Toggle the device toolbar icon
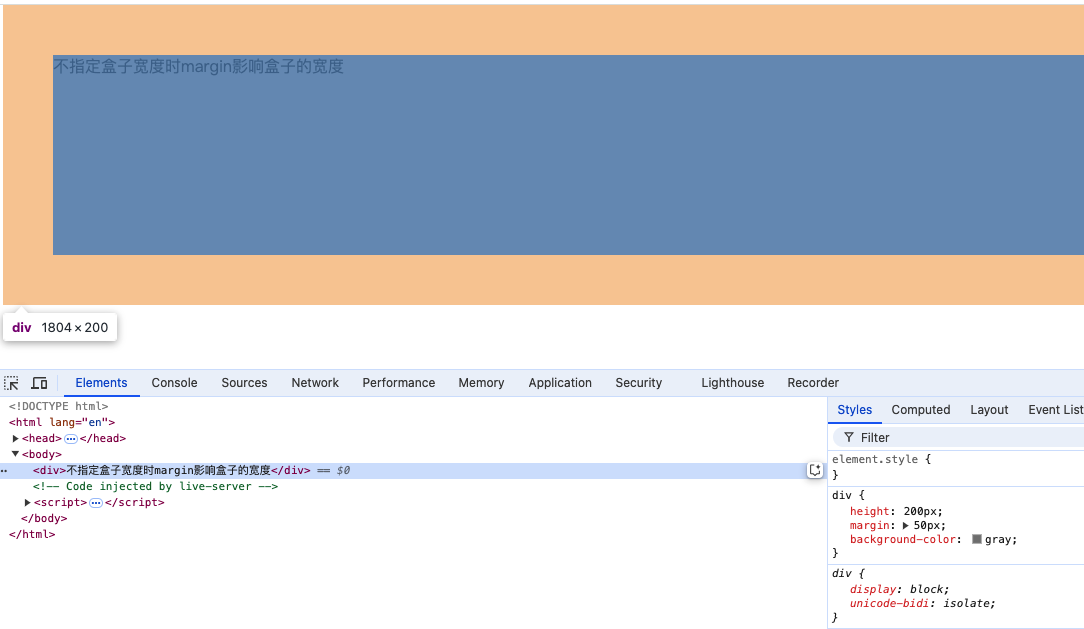 39,383
